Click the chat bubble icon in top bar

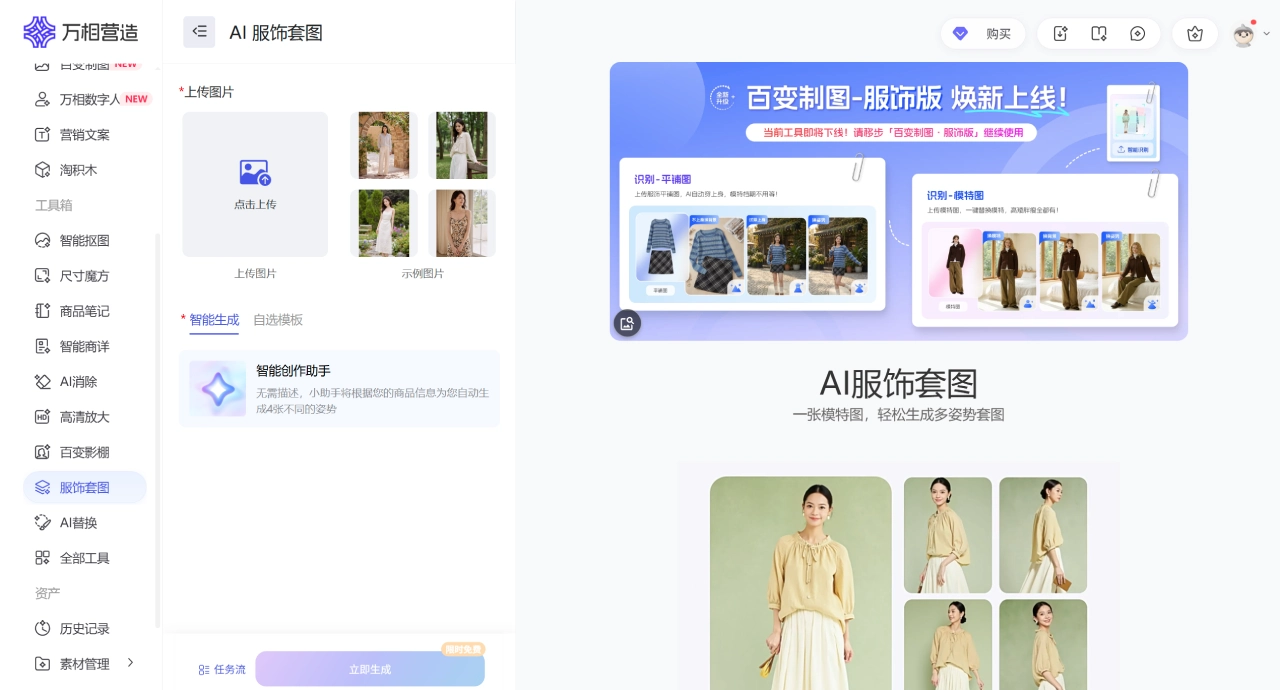coord(1138,34)
